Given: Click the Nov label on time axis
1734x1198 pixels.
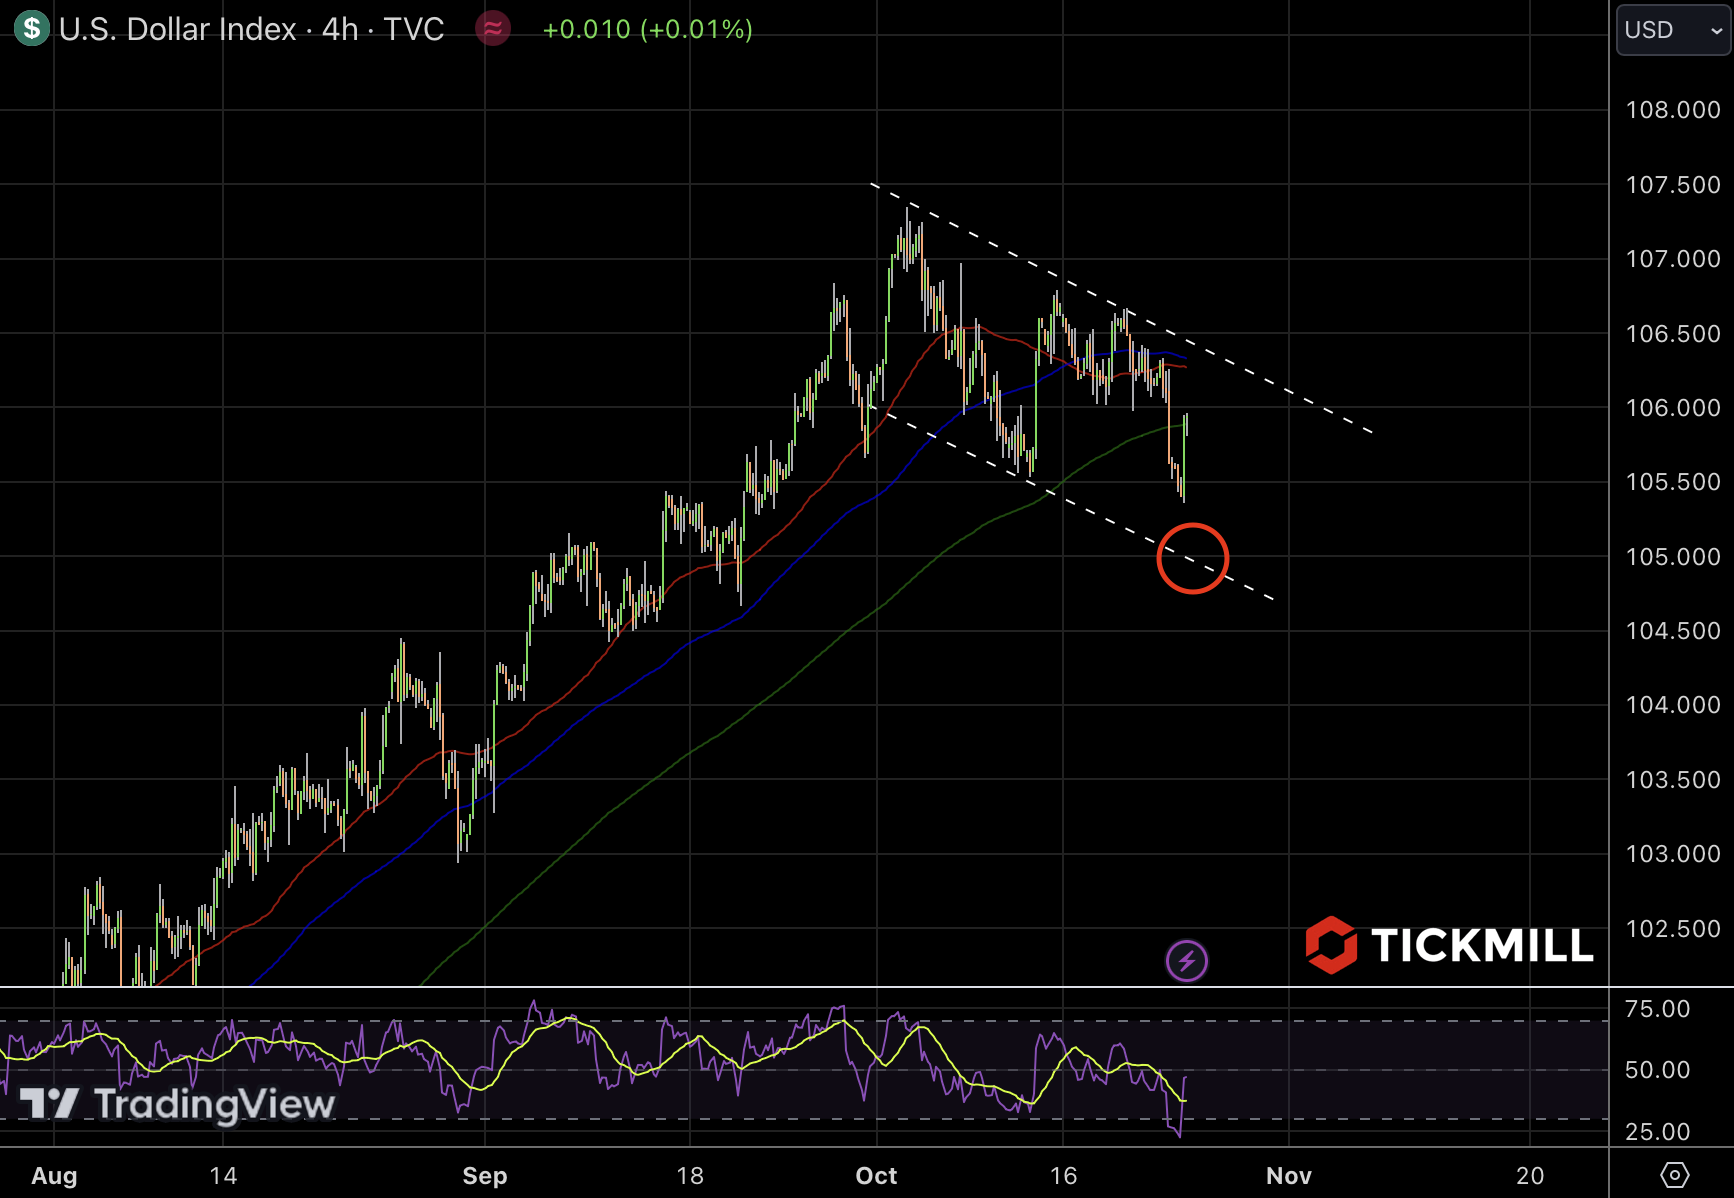Looking at the screenshot, I should (1289, 1176).
